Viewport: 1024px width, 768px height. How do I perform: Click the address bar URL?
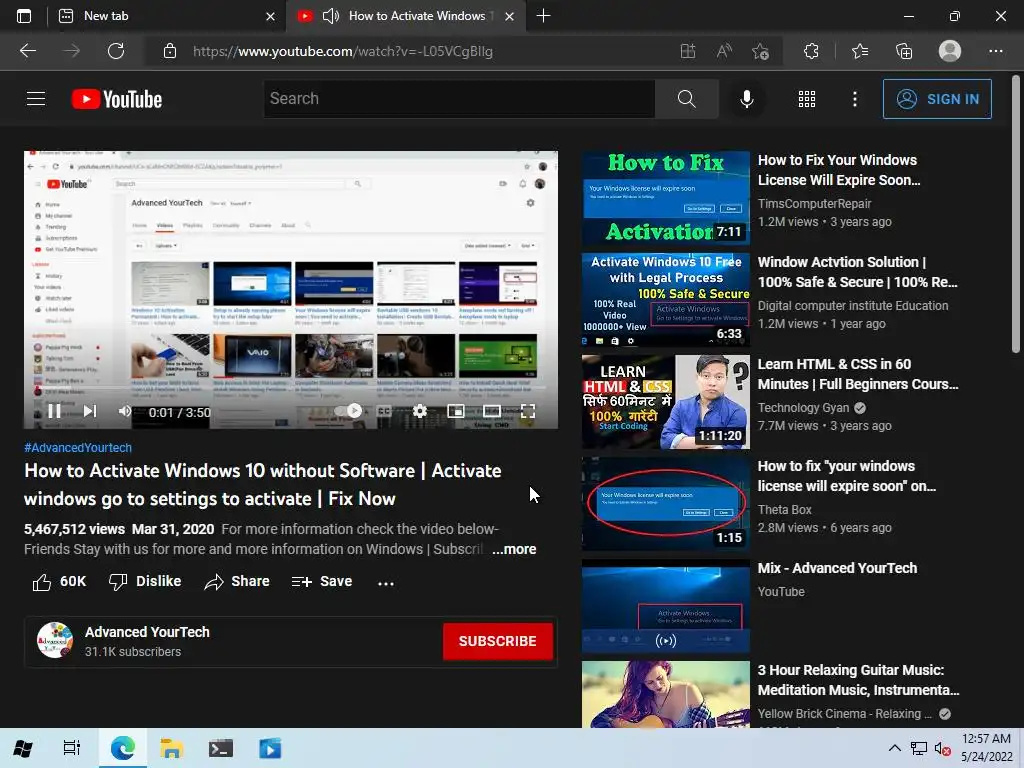tap(343, 51)
